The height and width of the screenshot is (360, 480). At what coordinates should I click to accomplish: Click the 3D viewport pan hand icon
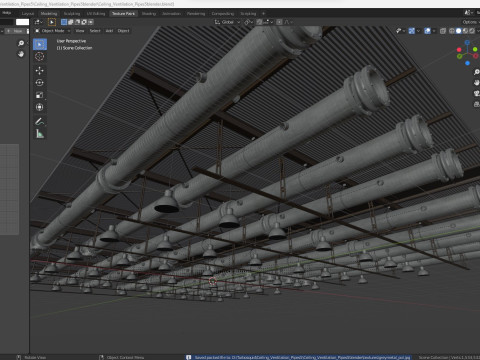pyautogui.click(x=477, y=82)
